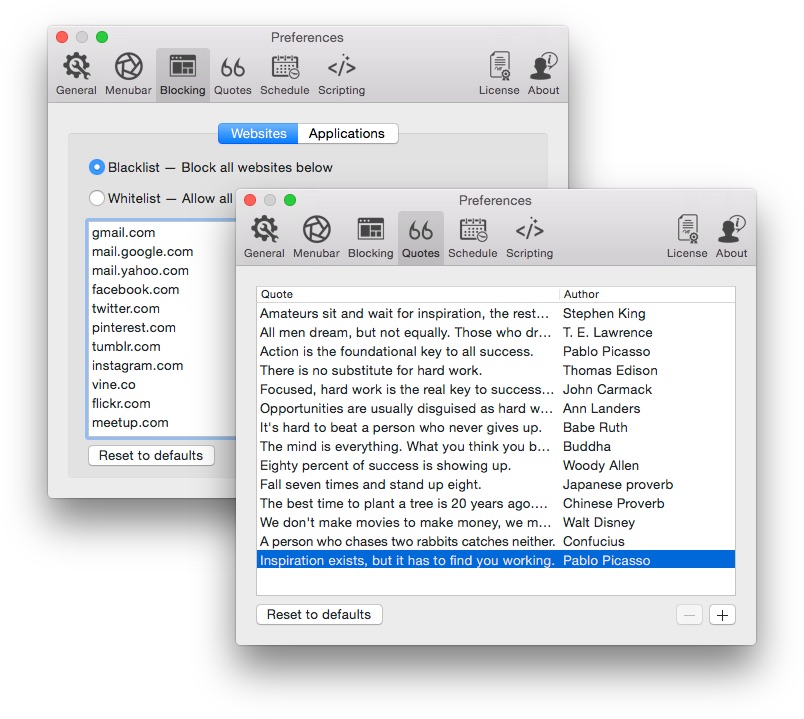Select vine.co in blocked list
Viewport: 804px width, 719px height.
pyautogui.click(x=114, y=384)
